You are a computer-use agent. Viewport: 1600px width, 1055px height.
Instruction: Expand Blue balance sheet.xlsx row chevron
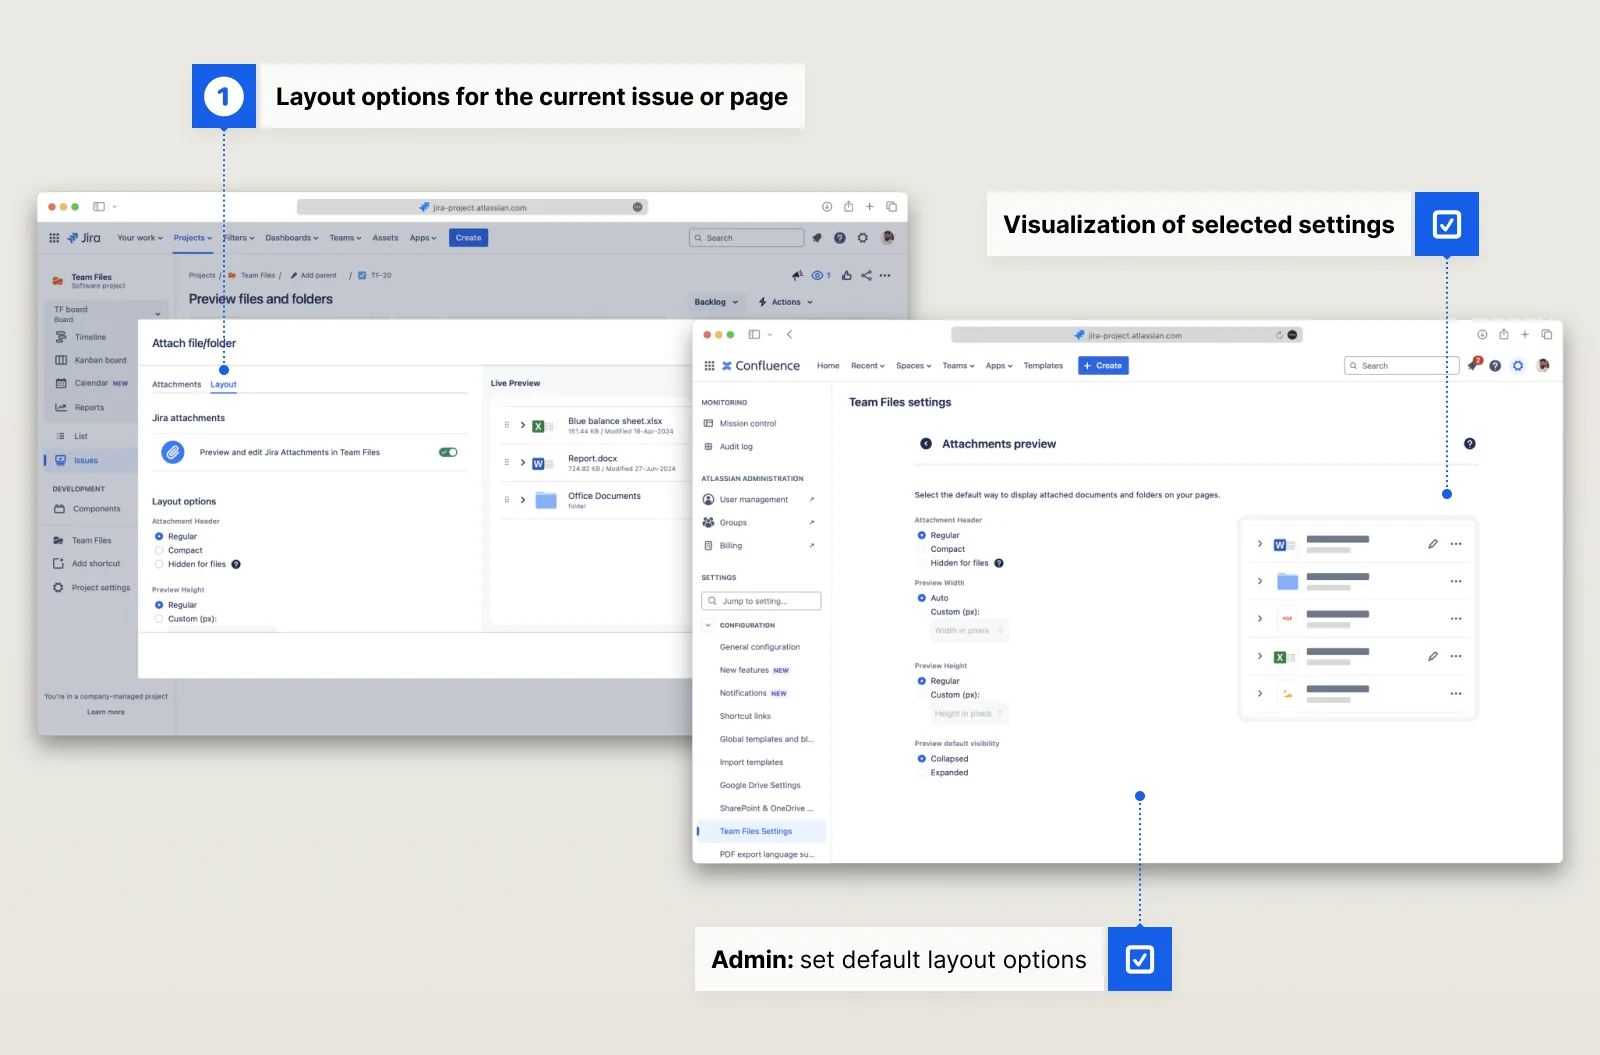(523, 425)
